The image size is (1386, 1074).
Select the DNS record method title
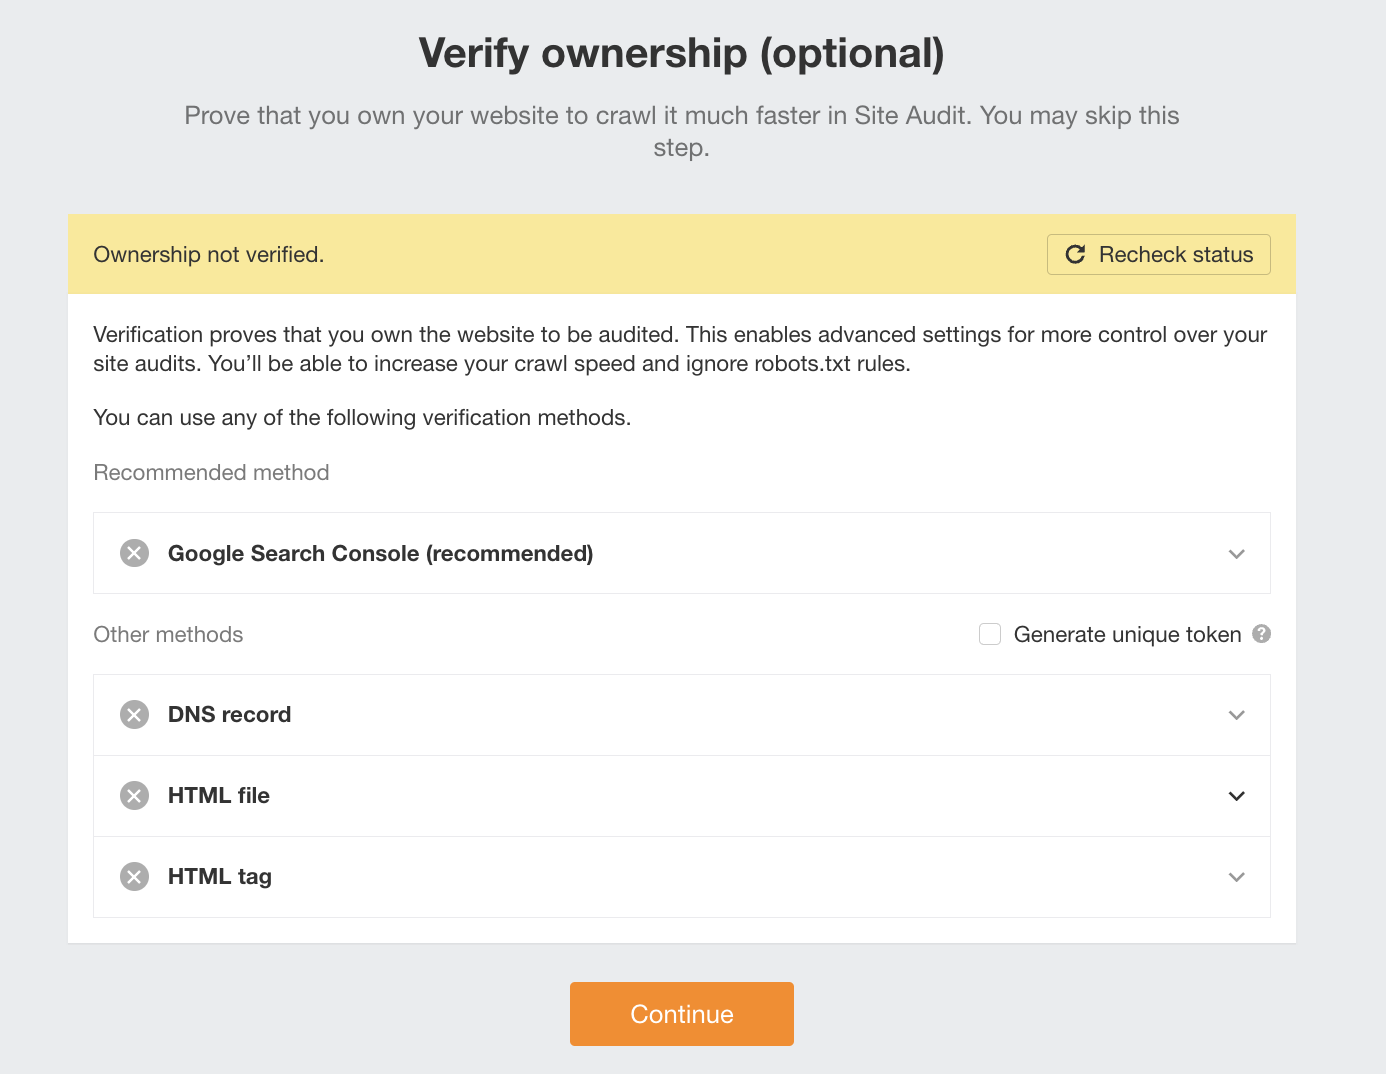229,714
